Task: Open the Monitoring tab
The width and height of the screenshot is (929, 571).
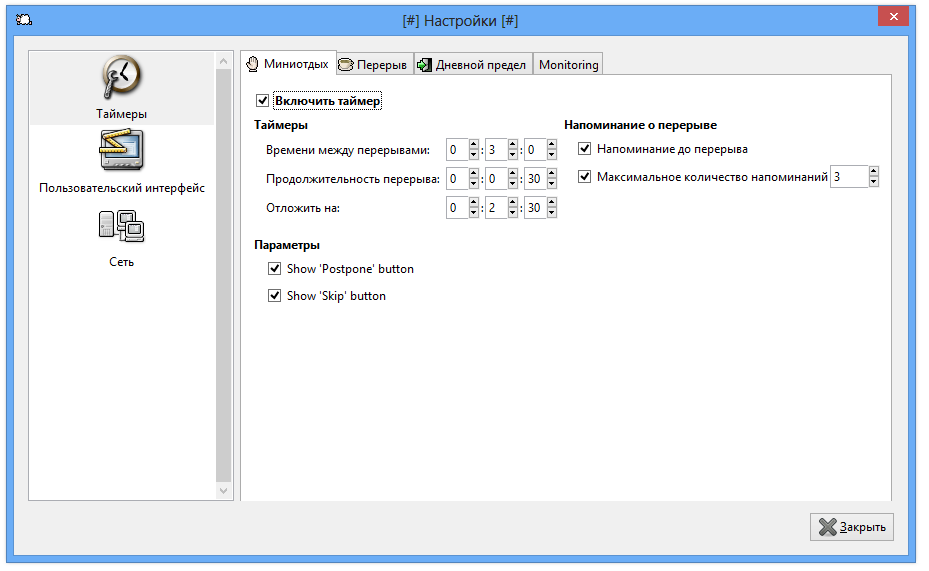Action: tap(568, 65)
